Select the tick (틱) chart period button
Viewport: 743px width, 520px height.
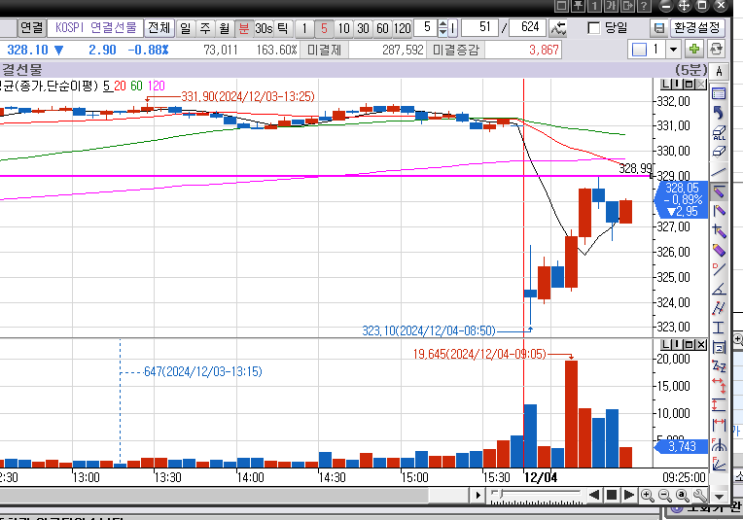282,28
